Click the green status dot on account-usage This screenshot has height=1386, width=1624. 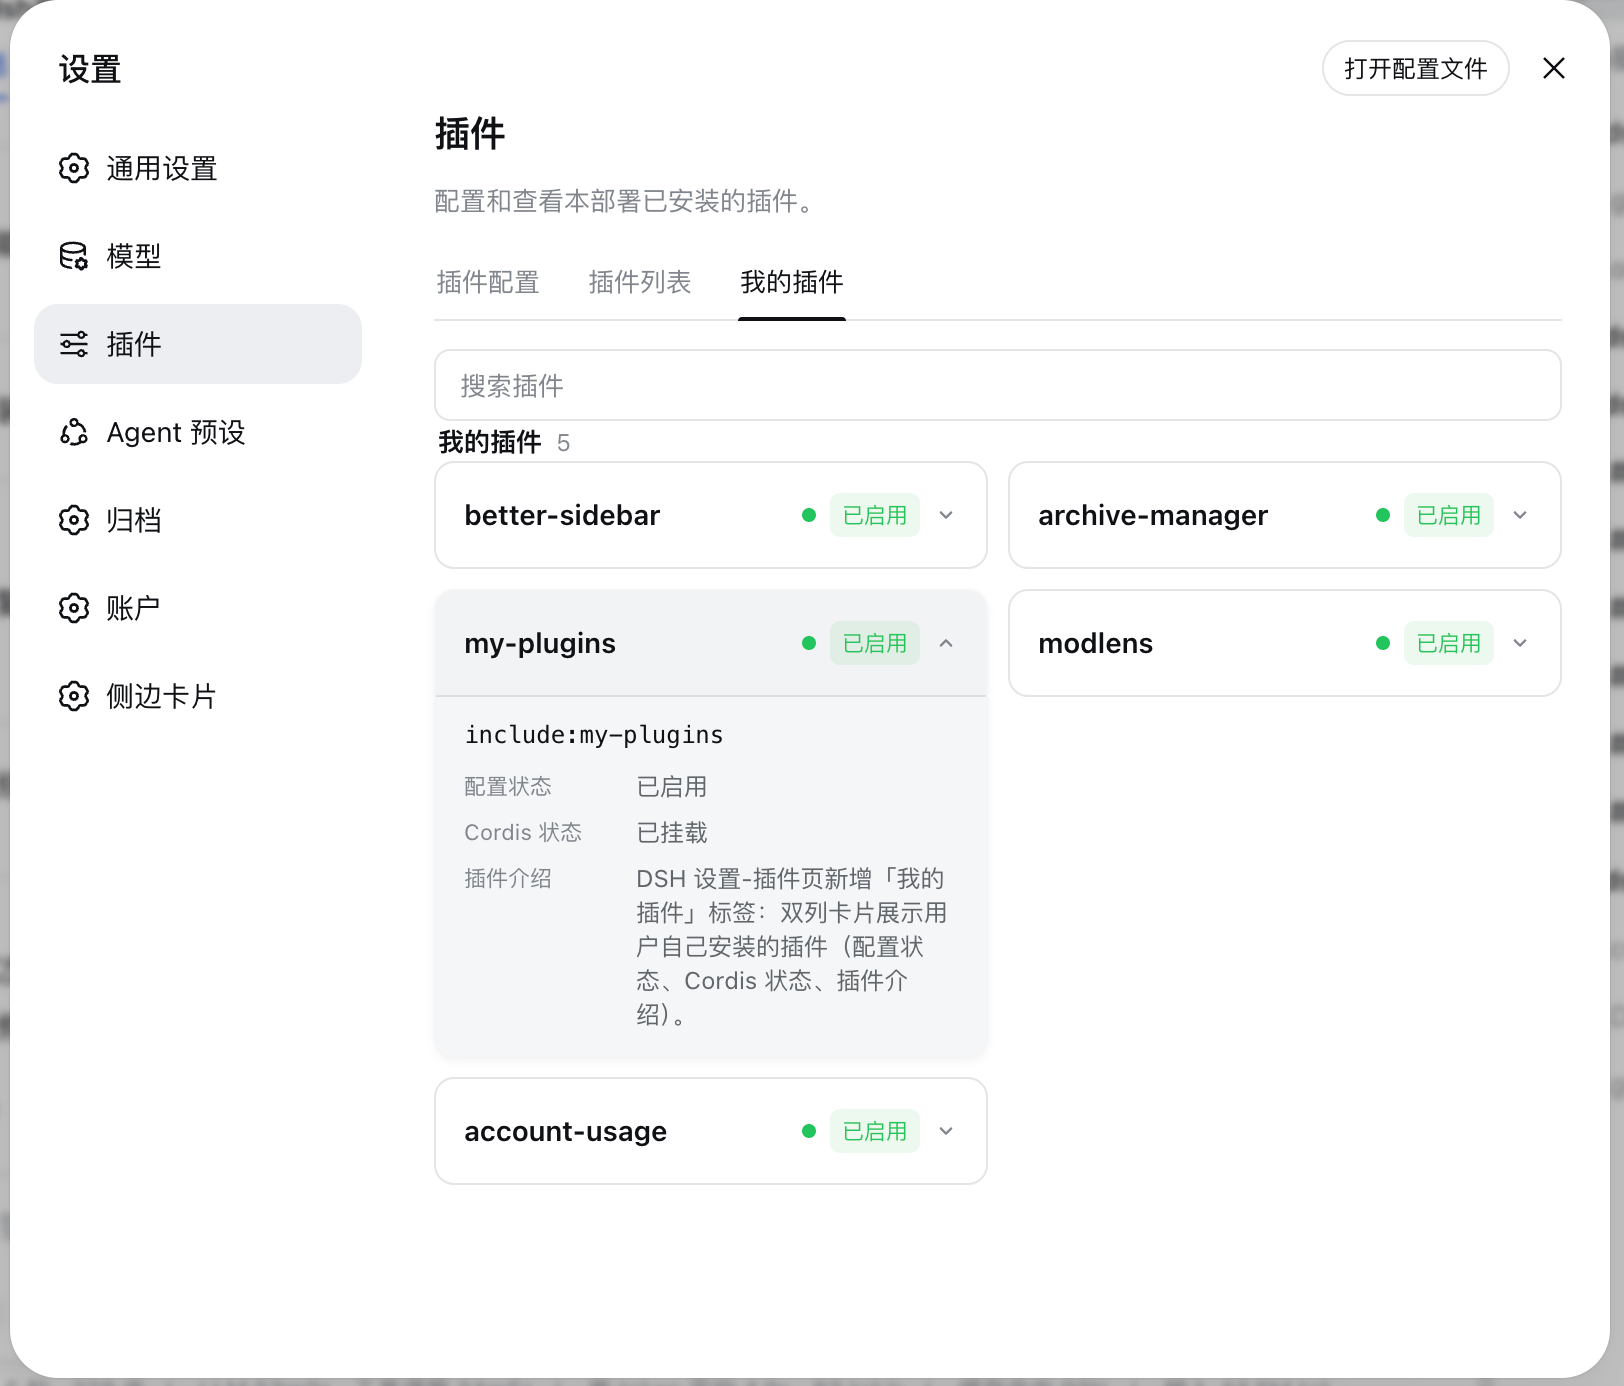point(809,1131)
